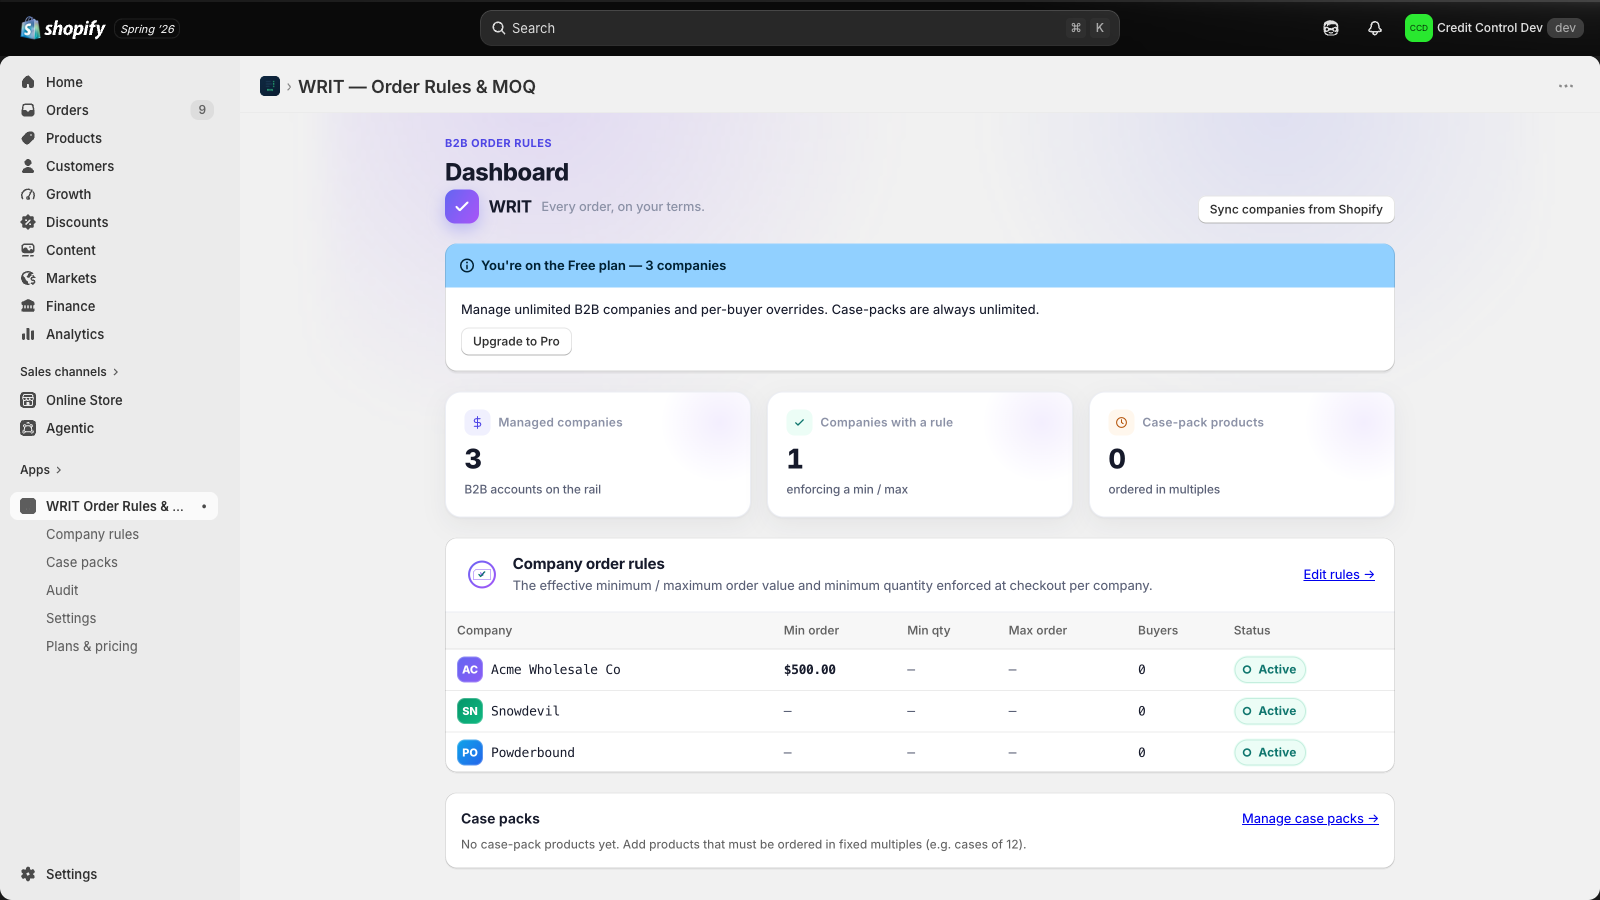Screen dimensions: 1600x900
Task: Open the sidekick assistant icon in top bar
Action: point(1331,28)
